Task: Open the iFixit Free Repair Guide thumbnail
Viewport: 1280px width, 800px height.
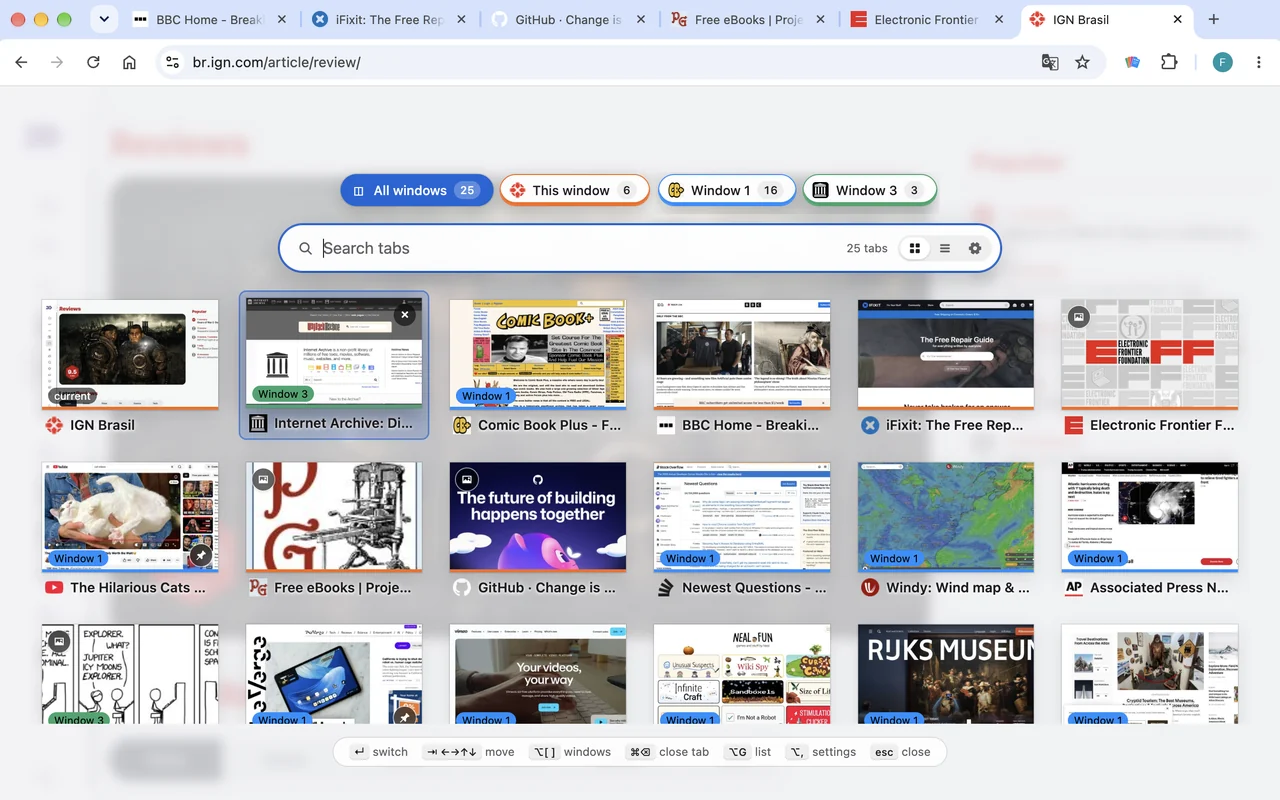Action: (946, 353)
